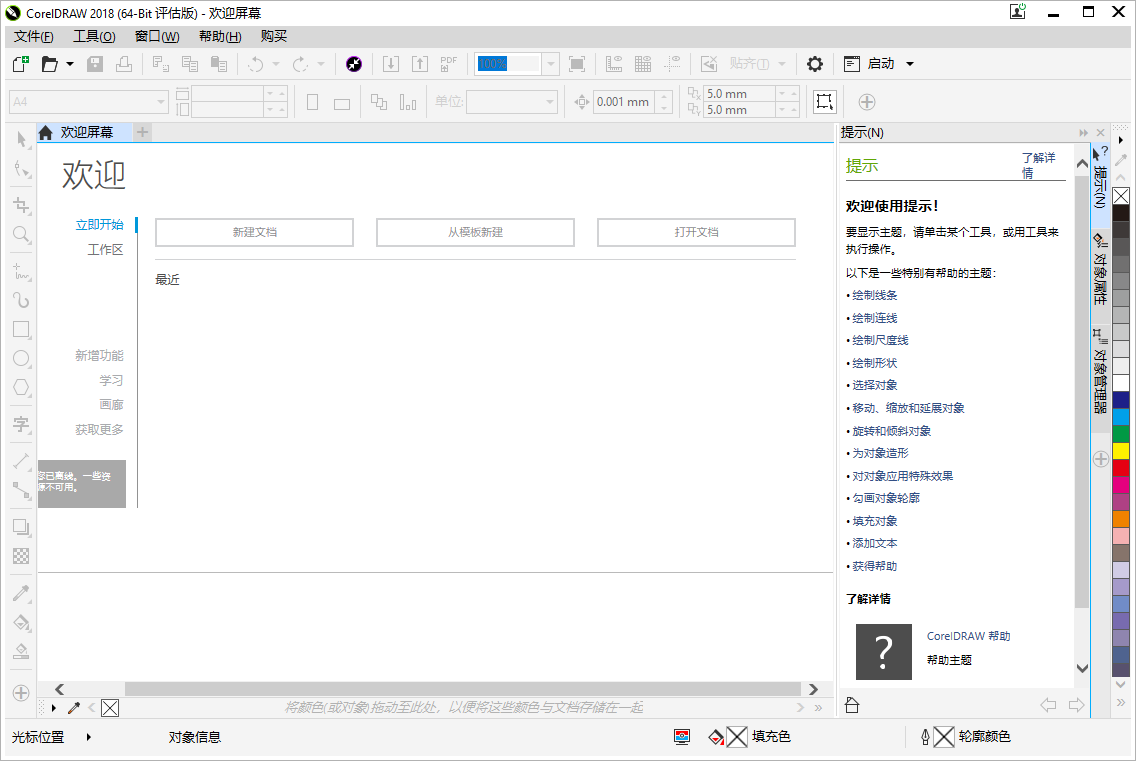This screenshot has height=761, width=1136.
Task: Select the Crop tool
Action: pos(22,205)
